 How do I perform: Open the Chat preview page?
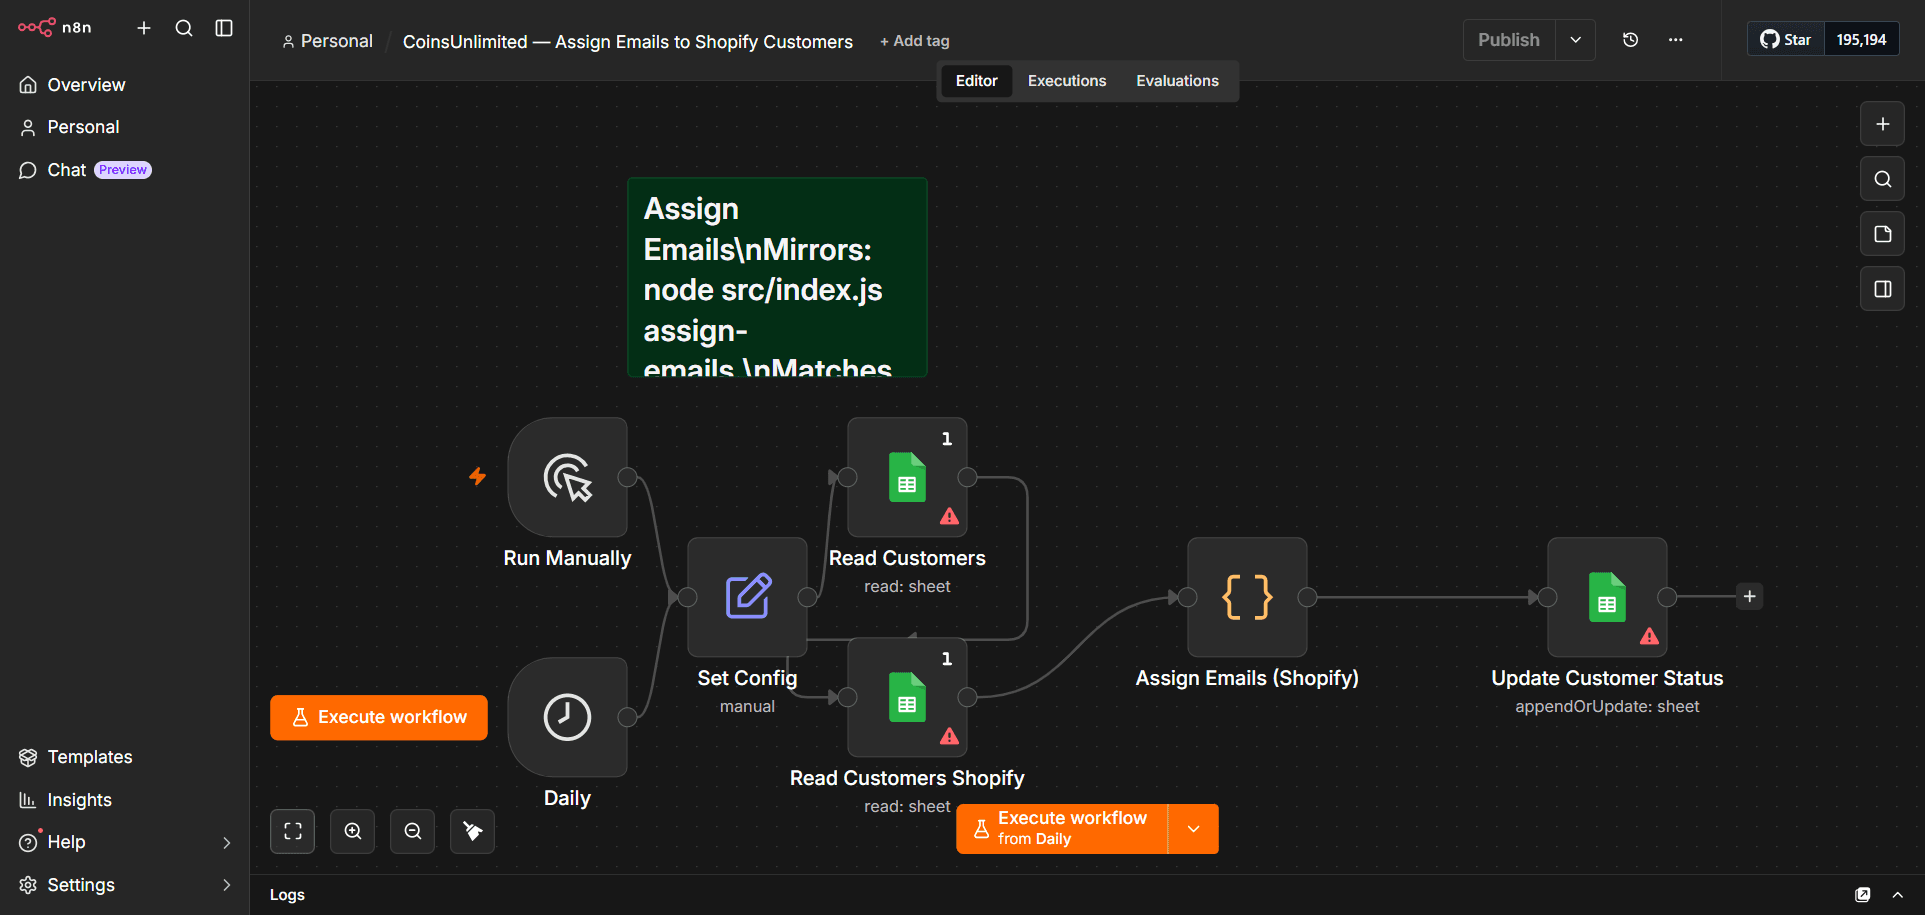pos(124,170)
